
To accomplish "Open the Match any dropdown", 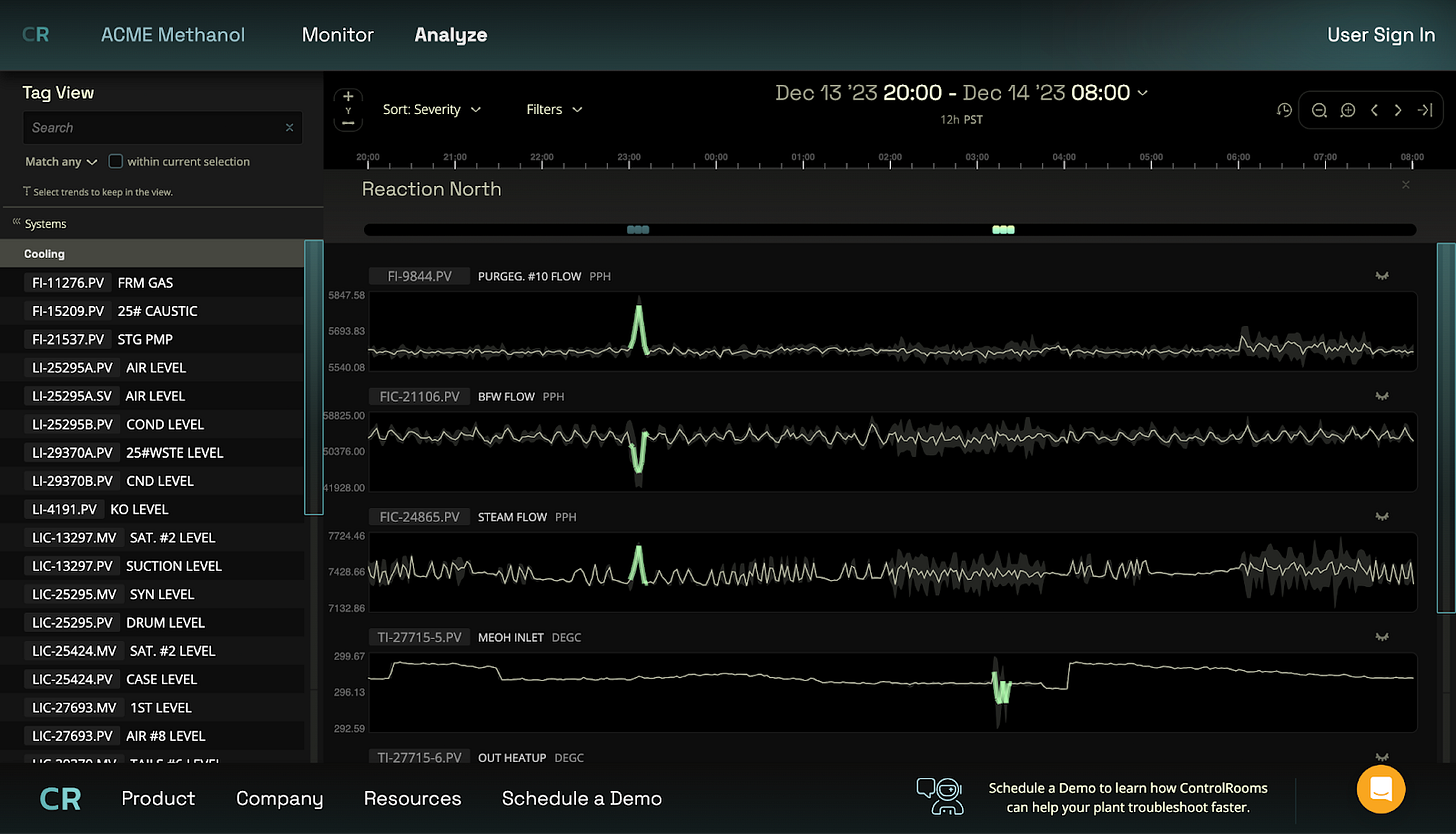I will (x=61, y=161).
